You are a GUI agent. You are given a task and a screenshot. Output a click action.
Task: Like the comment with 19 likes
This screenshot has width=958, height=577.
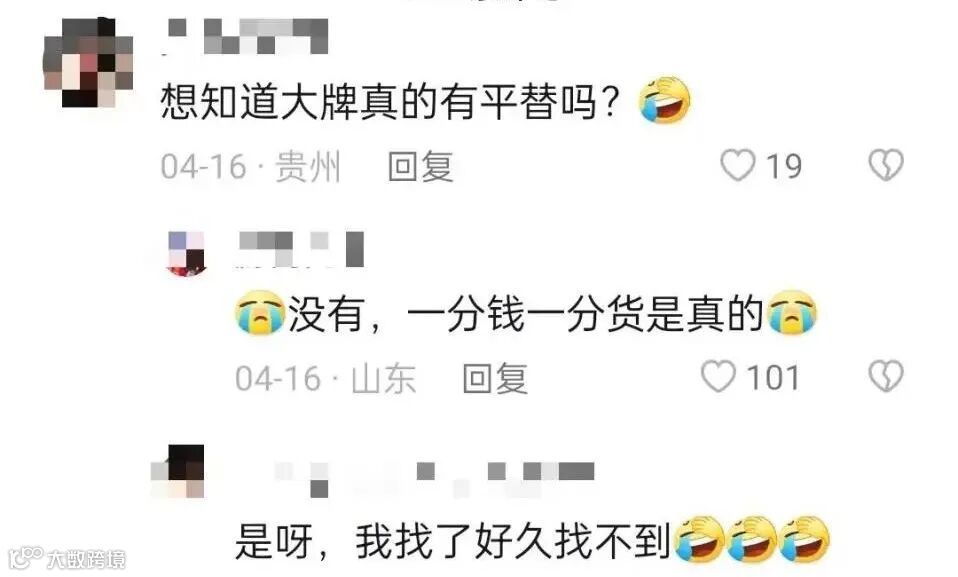[x=738, y=165]
